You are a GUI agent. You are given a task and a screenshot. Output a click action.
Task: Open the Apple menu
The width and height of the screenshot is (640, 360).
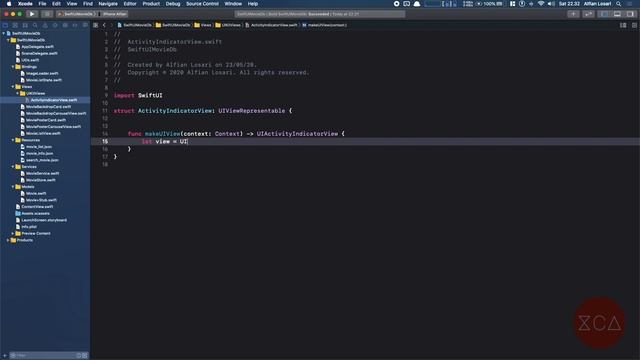click(x=9, y=4)
